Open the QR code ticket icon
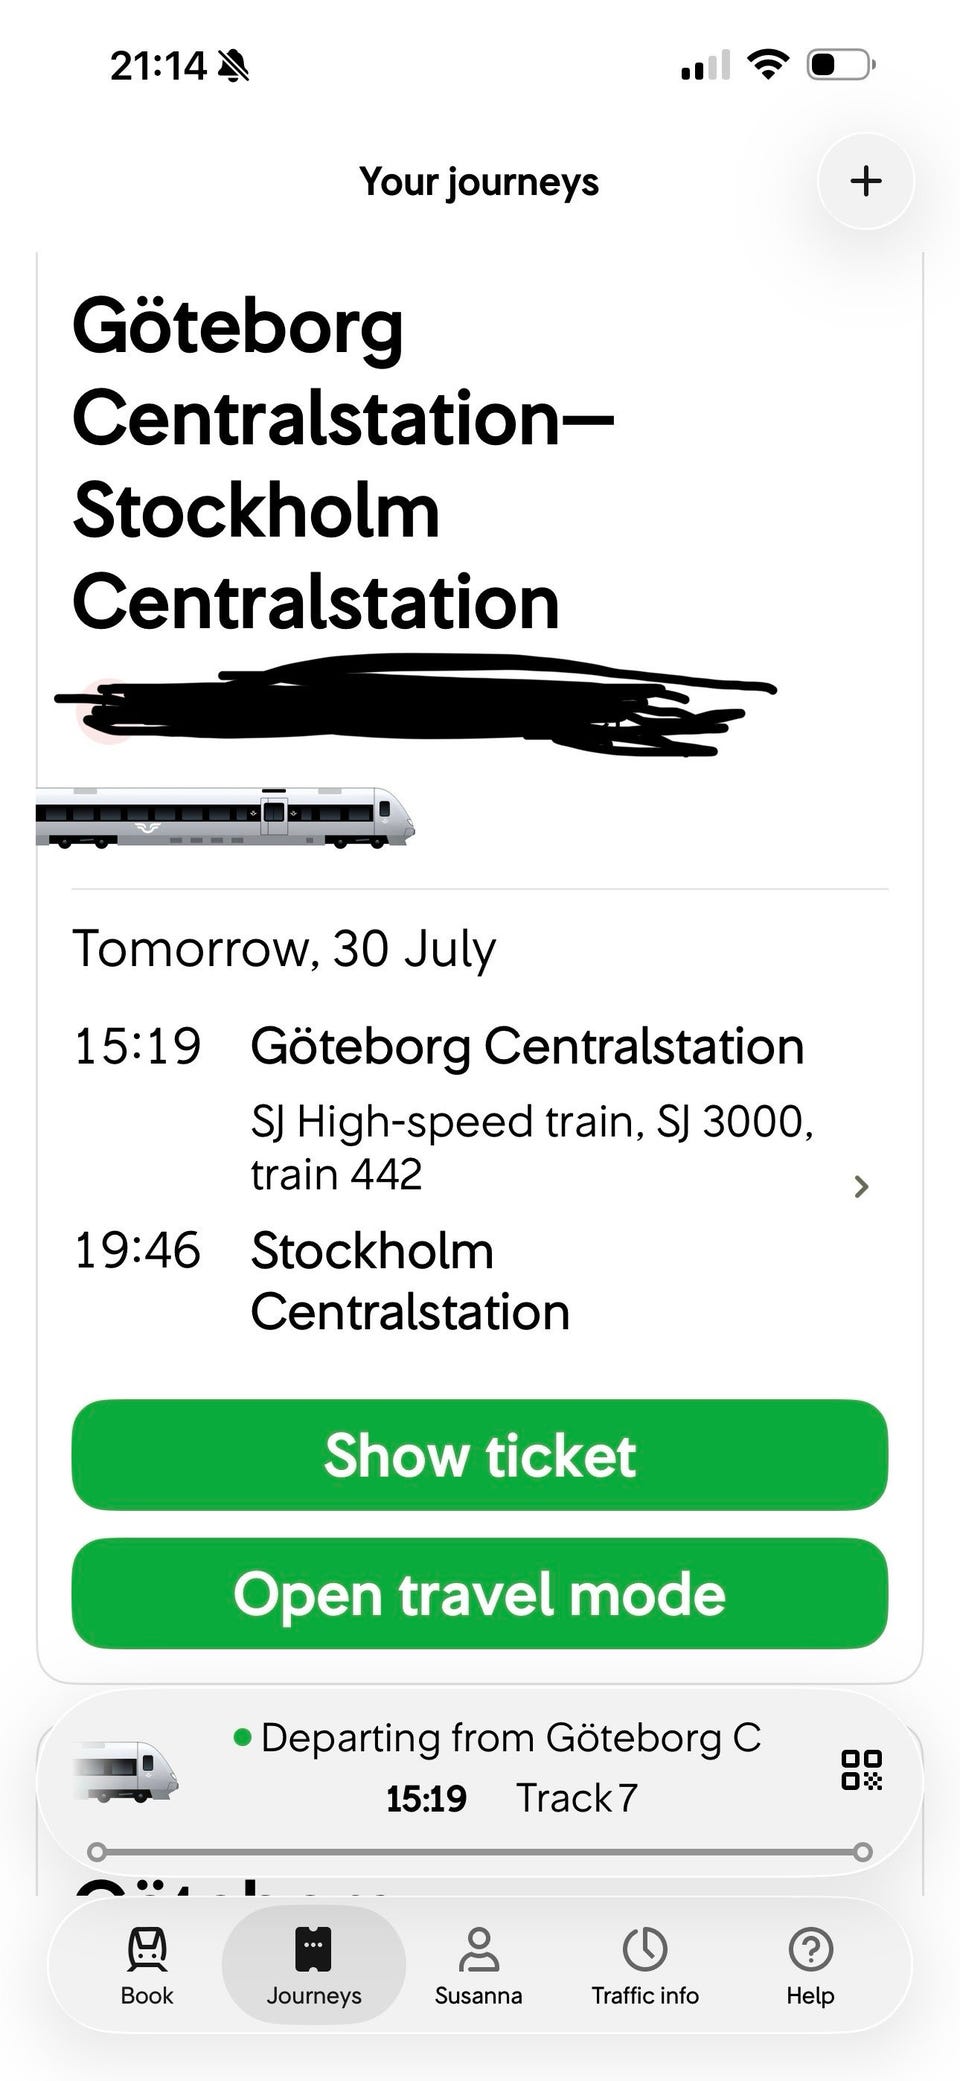Viewport: 960px width, 2081px height. (861, 1769)
